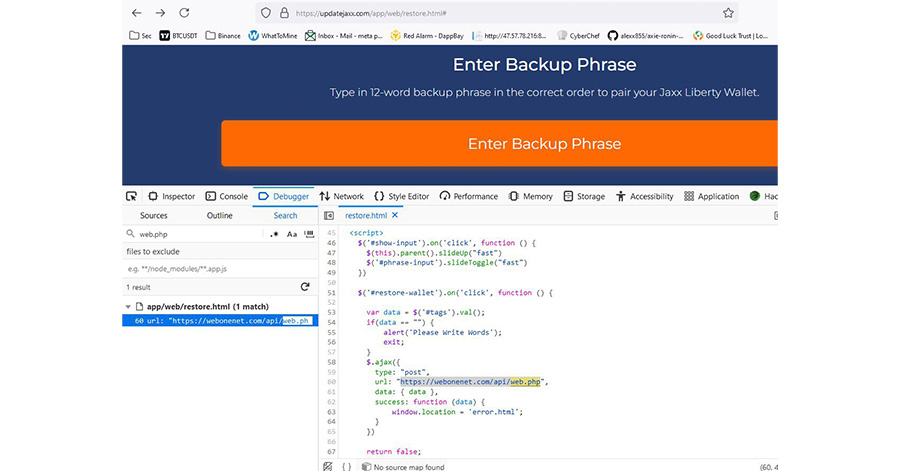Screen dimensions: 900x471
Task: Open the Accessibility tab
Action: pos(645,196)
